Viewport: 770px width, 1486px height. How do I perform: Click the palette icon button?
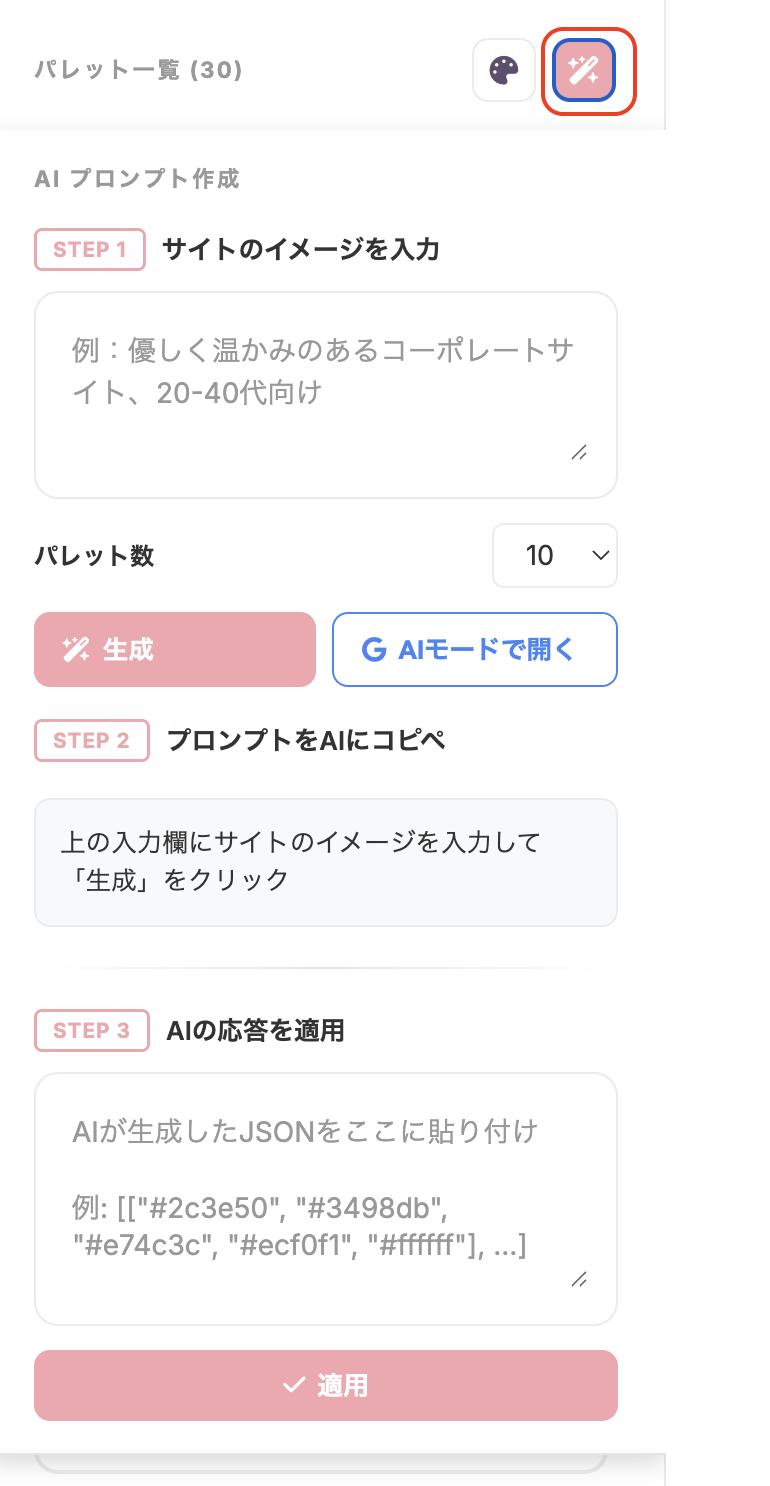pos(504,70)
